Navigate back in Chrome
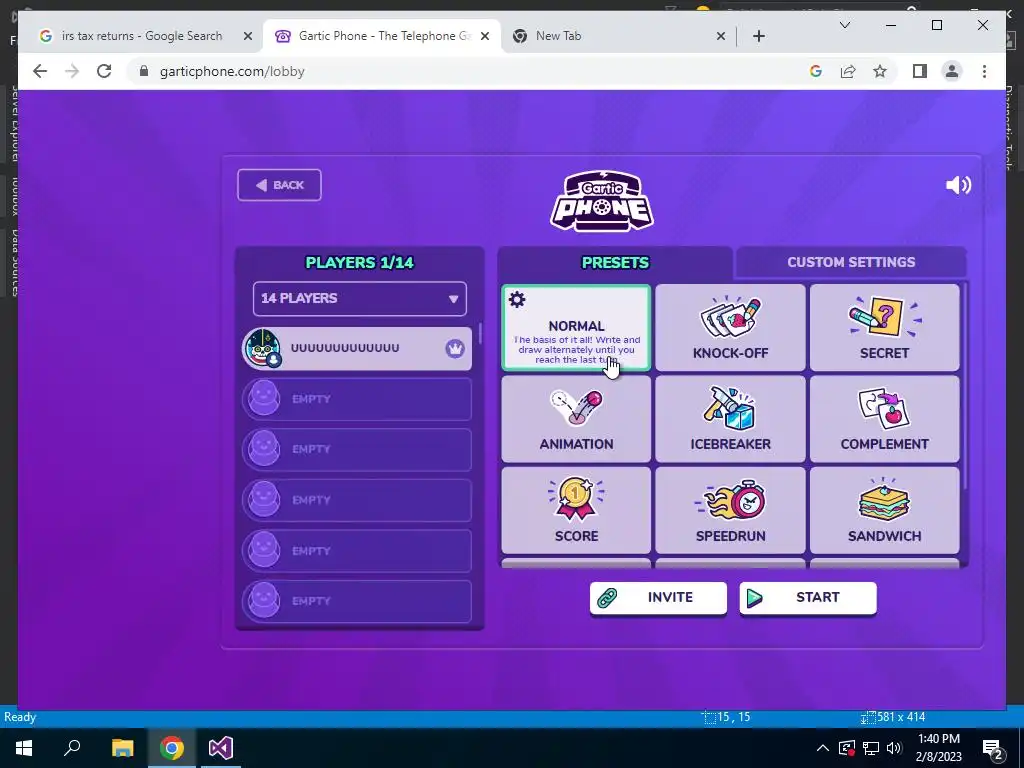 pyautogui.click(x=40, y=71)
